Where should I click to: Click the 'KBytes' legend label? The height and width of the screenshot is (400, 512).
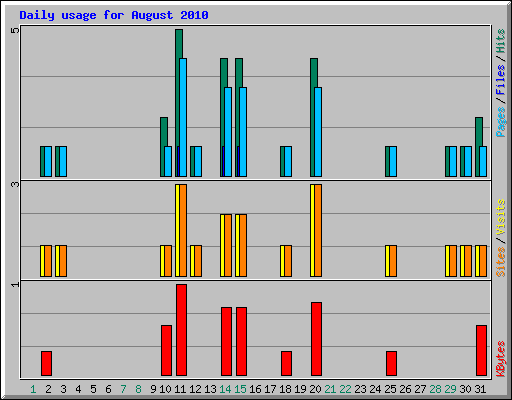(500, 359)
